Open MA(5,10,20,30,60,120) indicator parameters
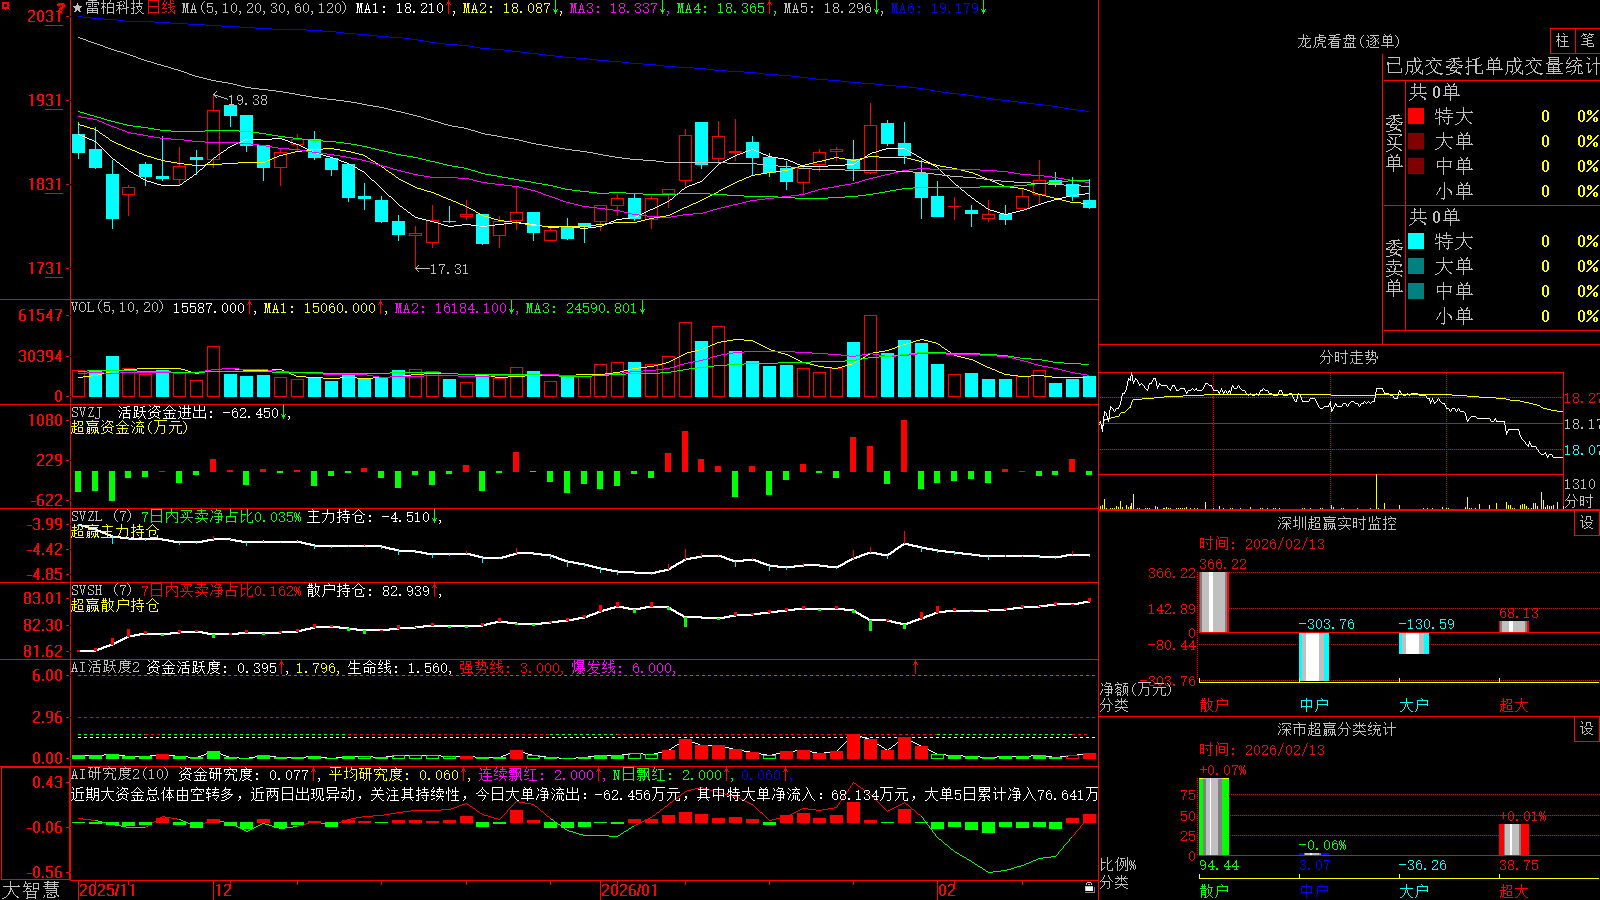 pos(264,8)
